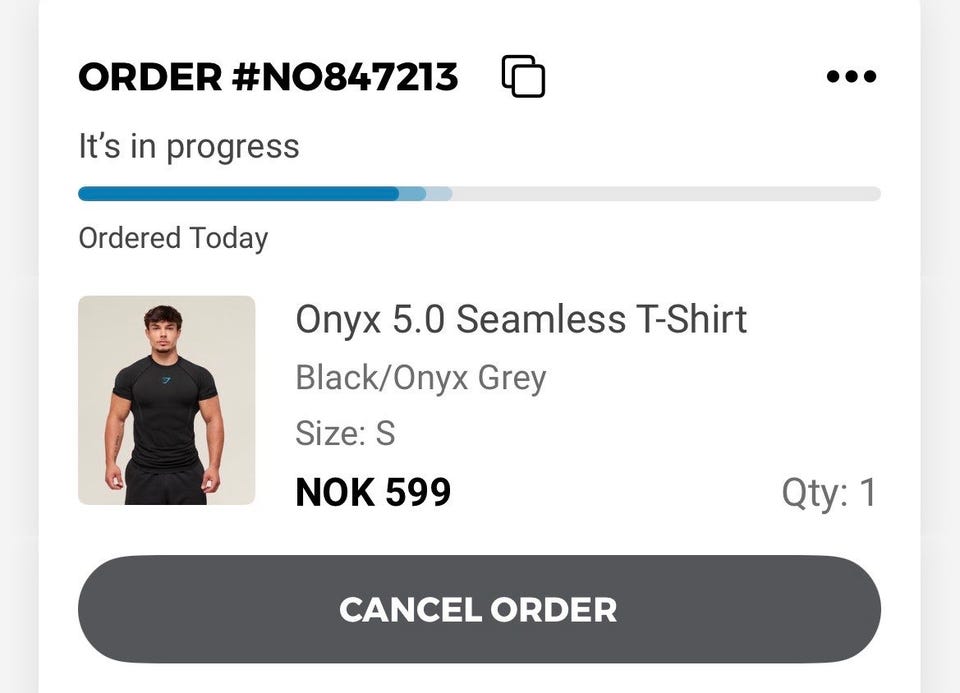This screenshot has height=693, width=960.
Task: Click the NOK 599 price
Action: [x=373, y=492]
